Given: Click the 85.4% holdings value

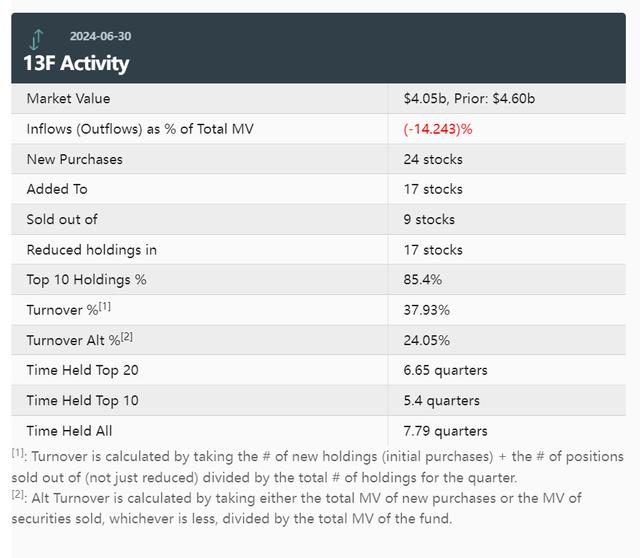Looking at the screenshot, I should (423, 279).
